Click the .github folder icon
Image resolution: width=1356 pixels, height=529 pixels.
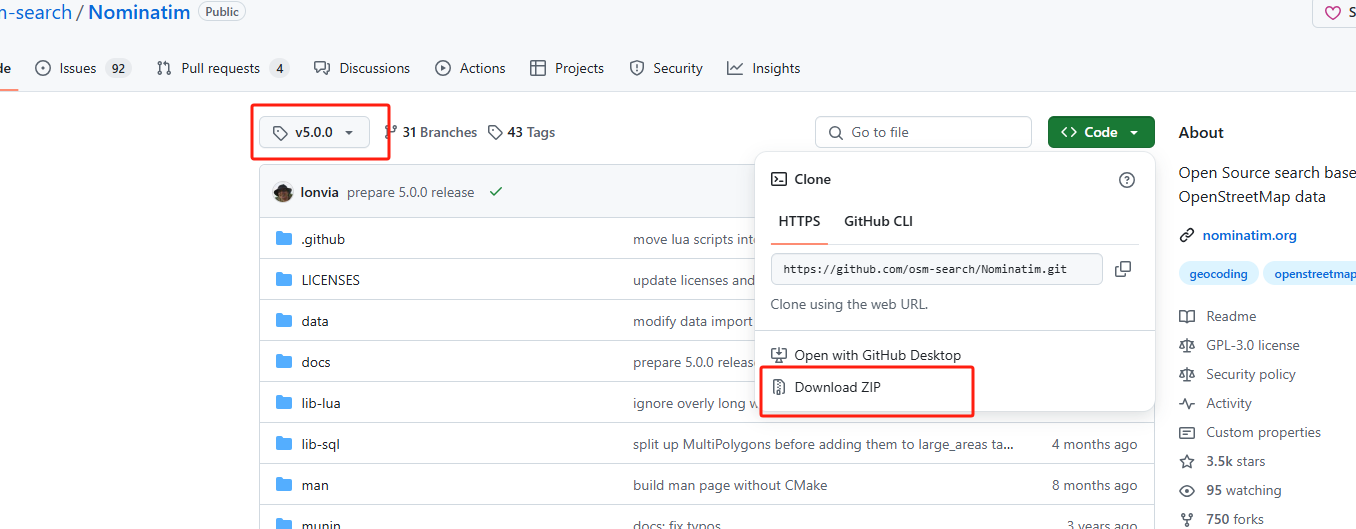tap(284, 239)
